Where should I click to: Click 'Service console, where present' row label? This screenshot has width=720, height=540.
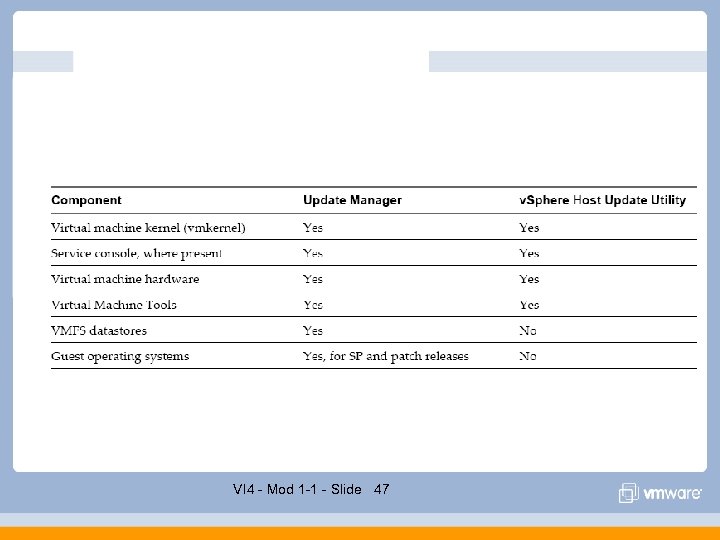136,253
